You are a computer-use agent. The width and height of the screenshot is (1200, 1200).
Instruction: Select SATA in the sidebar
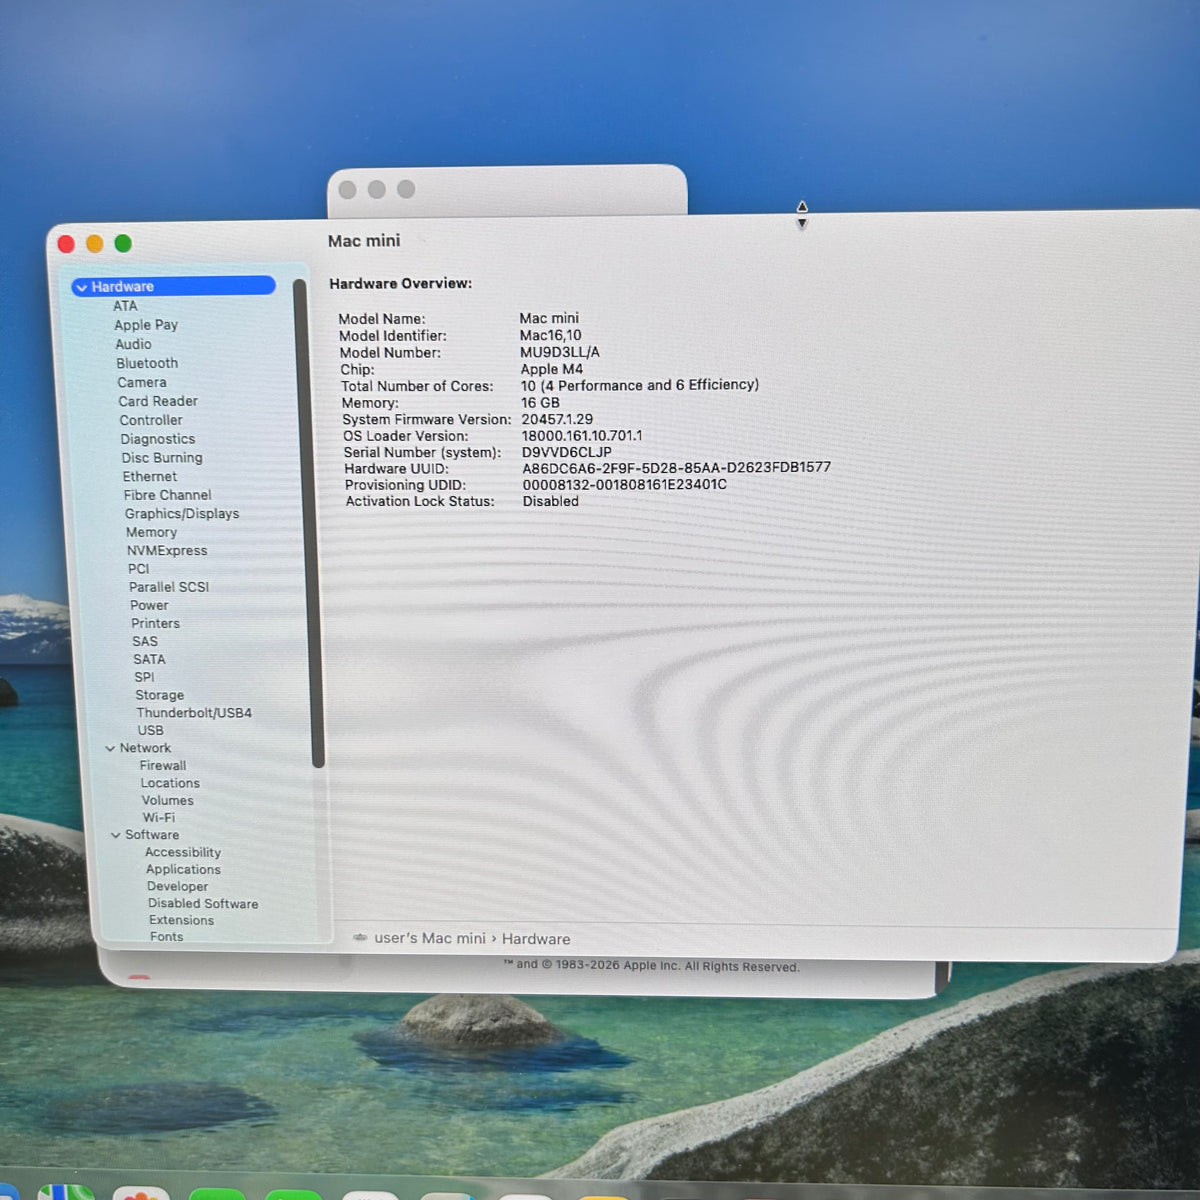point(149,659)
